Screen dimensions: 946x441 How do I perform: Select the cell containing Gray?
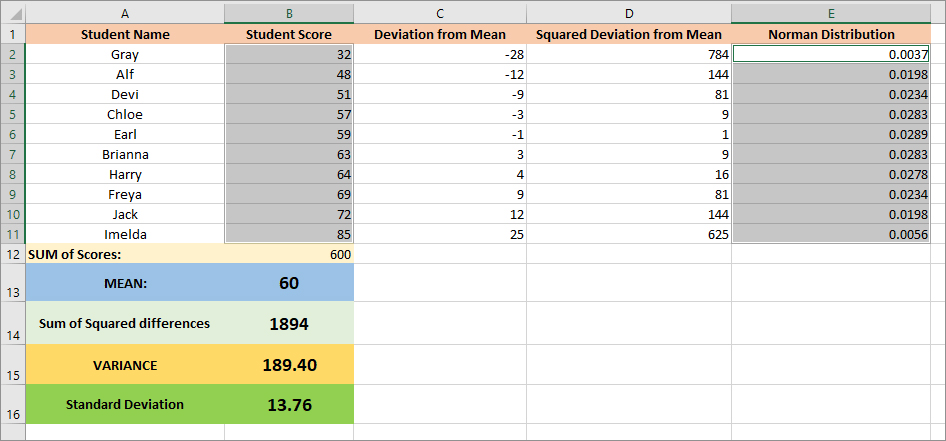tap(125, 54)
